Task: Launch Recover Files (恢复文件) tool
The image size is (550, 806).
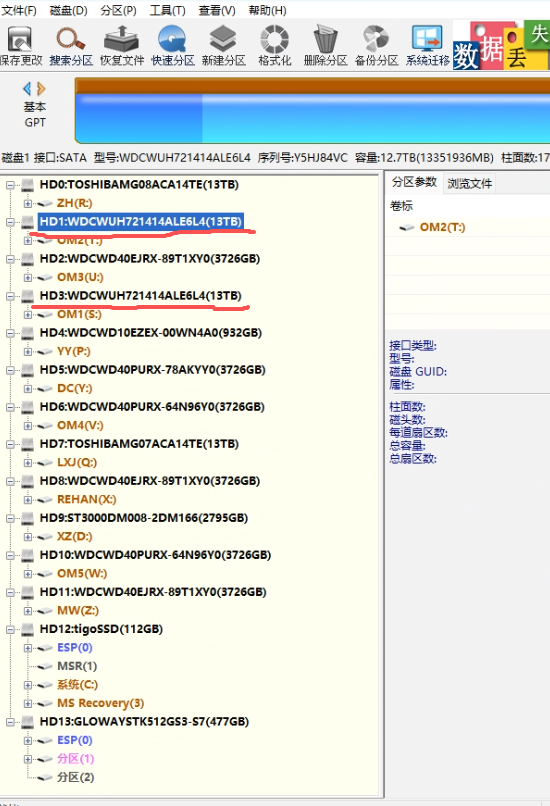Action: pos(122,46)
